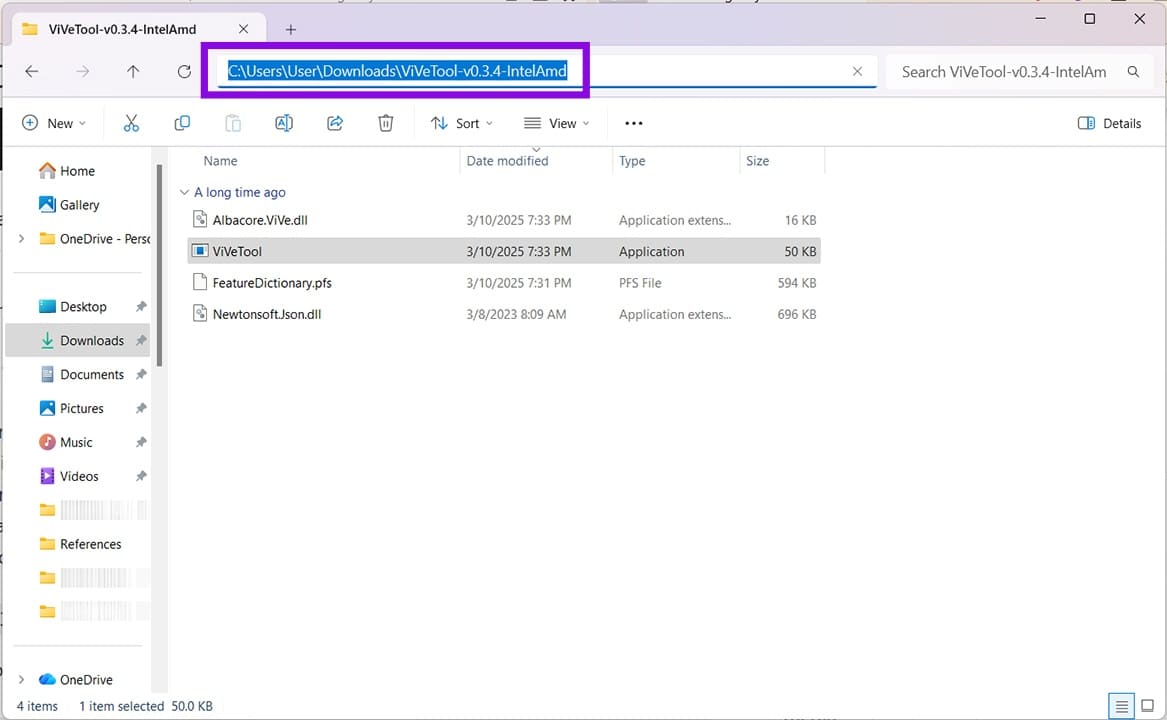Select the Albacore.ViVe.dll file name
This screenshot has height=720, width=1167.
coord(260,220)
